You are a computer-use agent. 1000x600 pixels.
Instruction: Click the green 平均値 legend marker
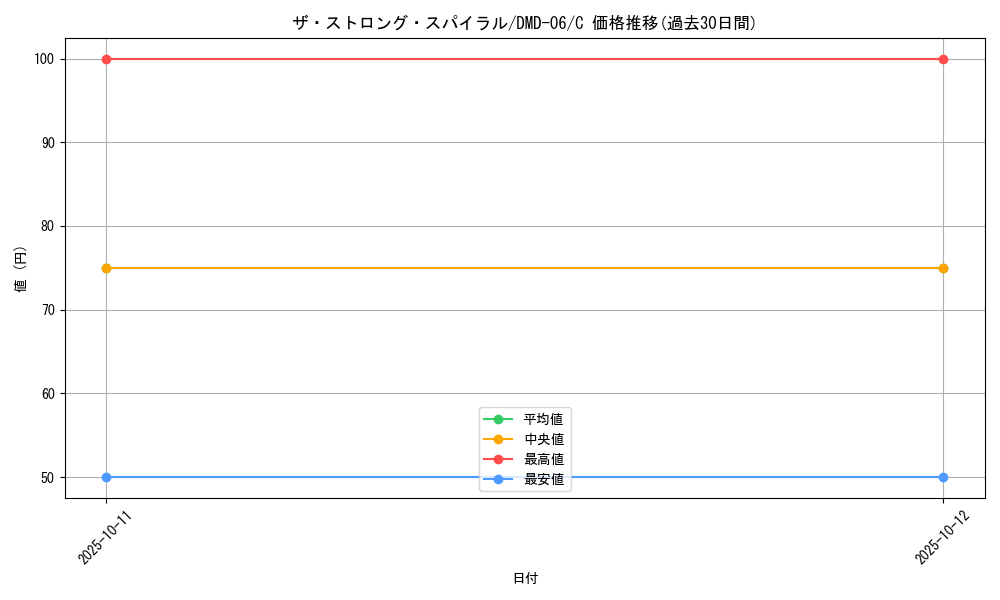coord(498,419)
